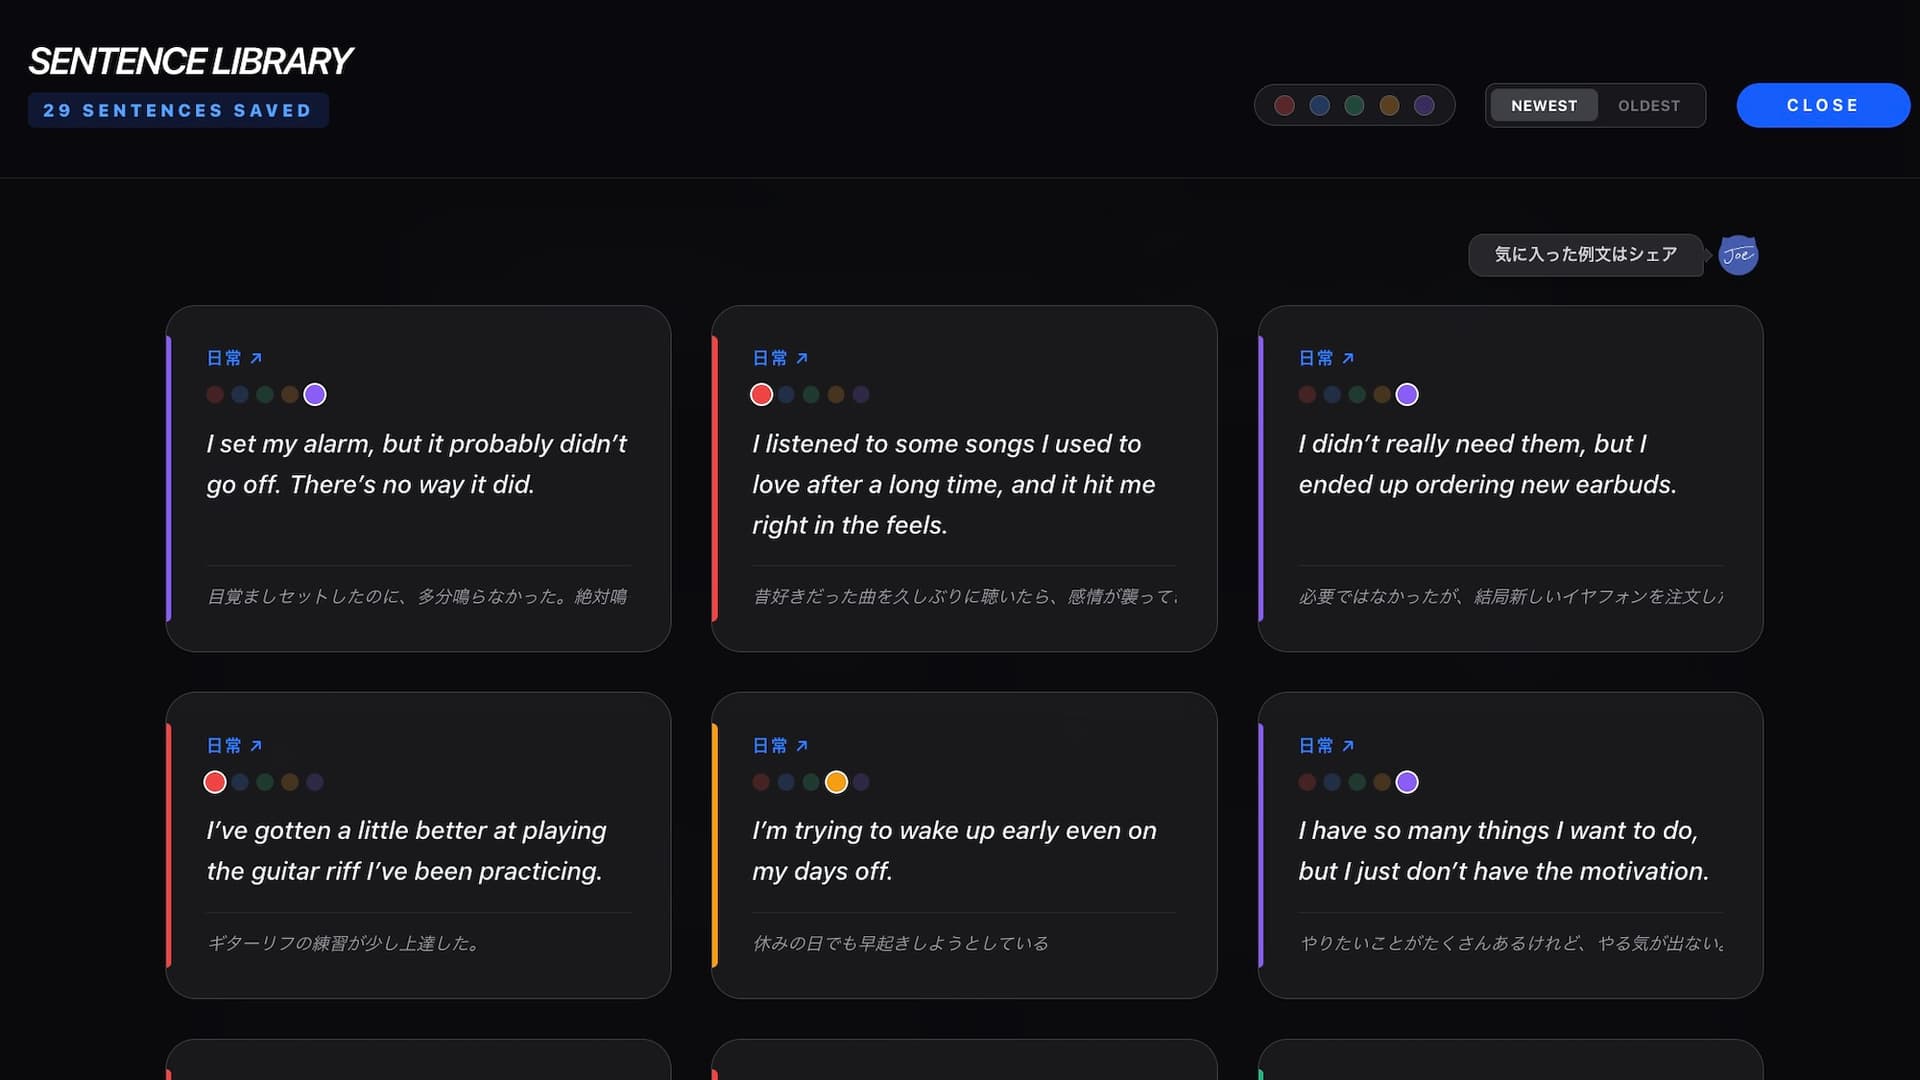Select the purple dot on the alarm sentence card
This screenshot has width=1920, height=1080.
pos(315,394)
